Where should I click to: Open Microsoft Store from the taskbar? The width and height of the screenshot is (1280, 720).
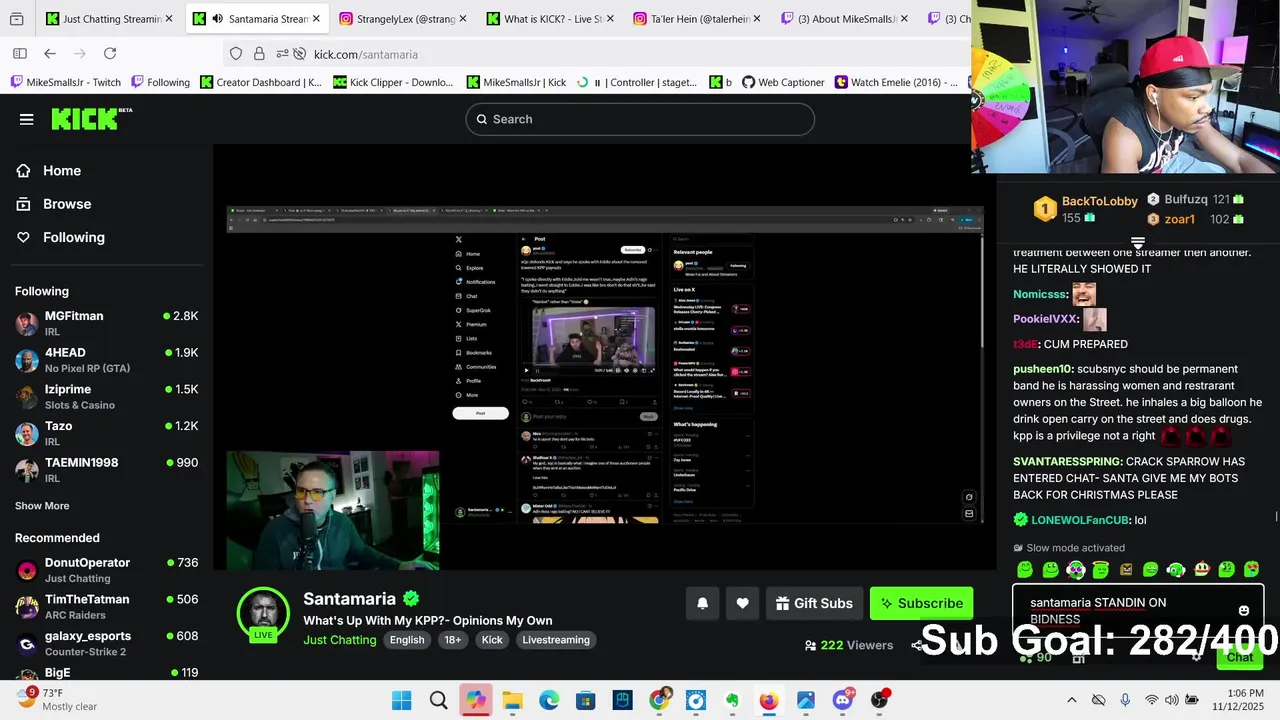[586, 700]
